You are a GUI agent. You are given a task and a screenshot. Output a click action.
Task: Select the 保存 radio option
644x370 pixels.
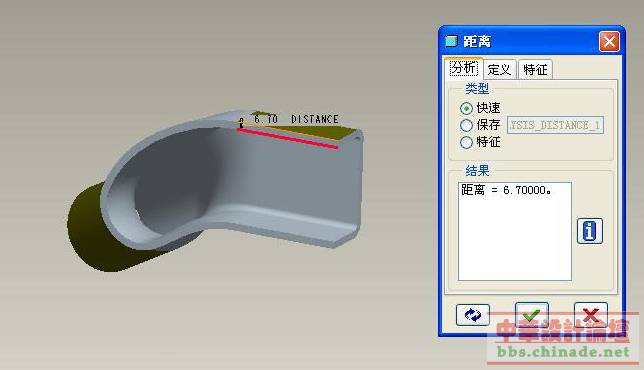point(467,125)
